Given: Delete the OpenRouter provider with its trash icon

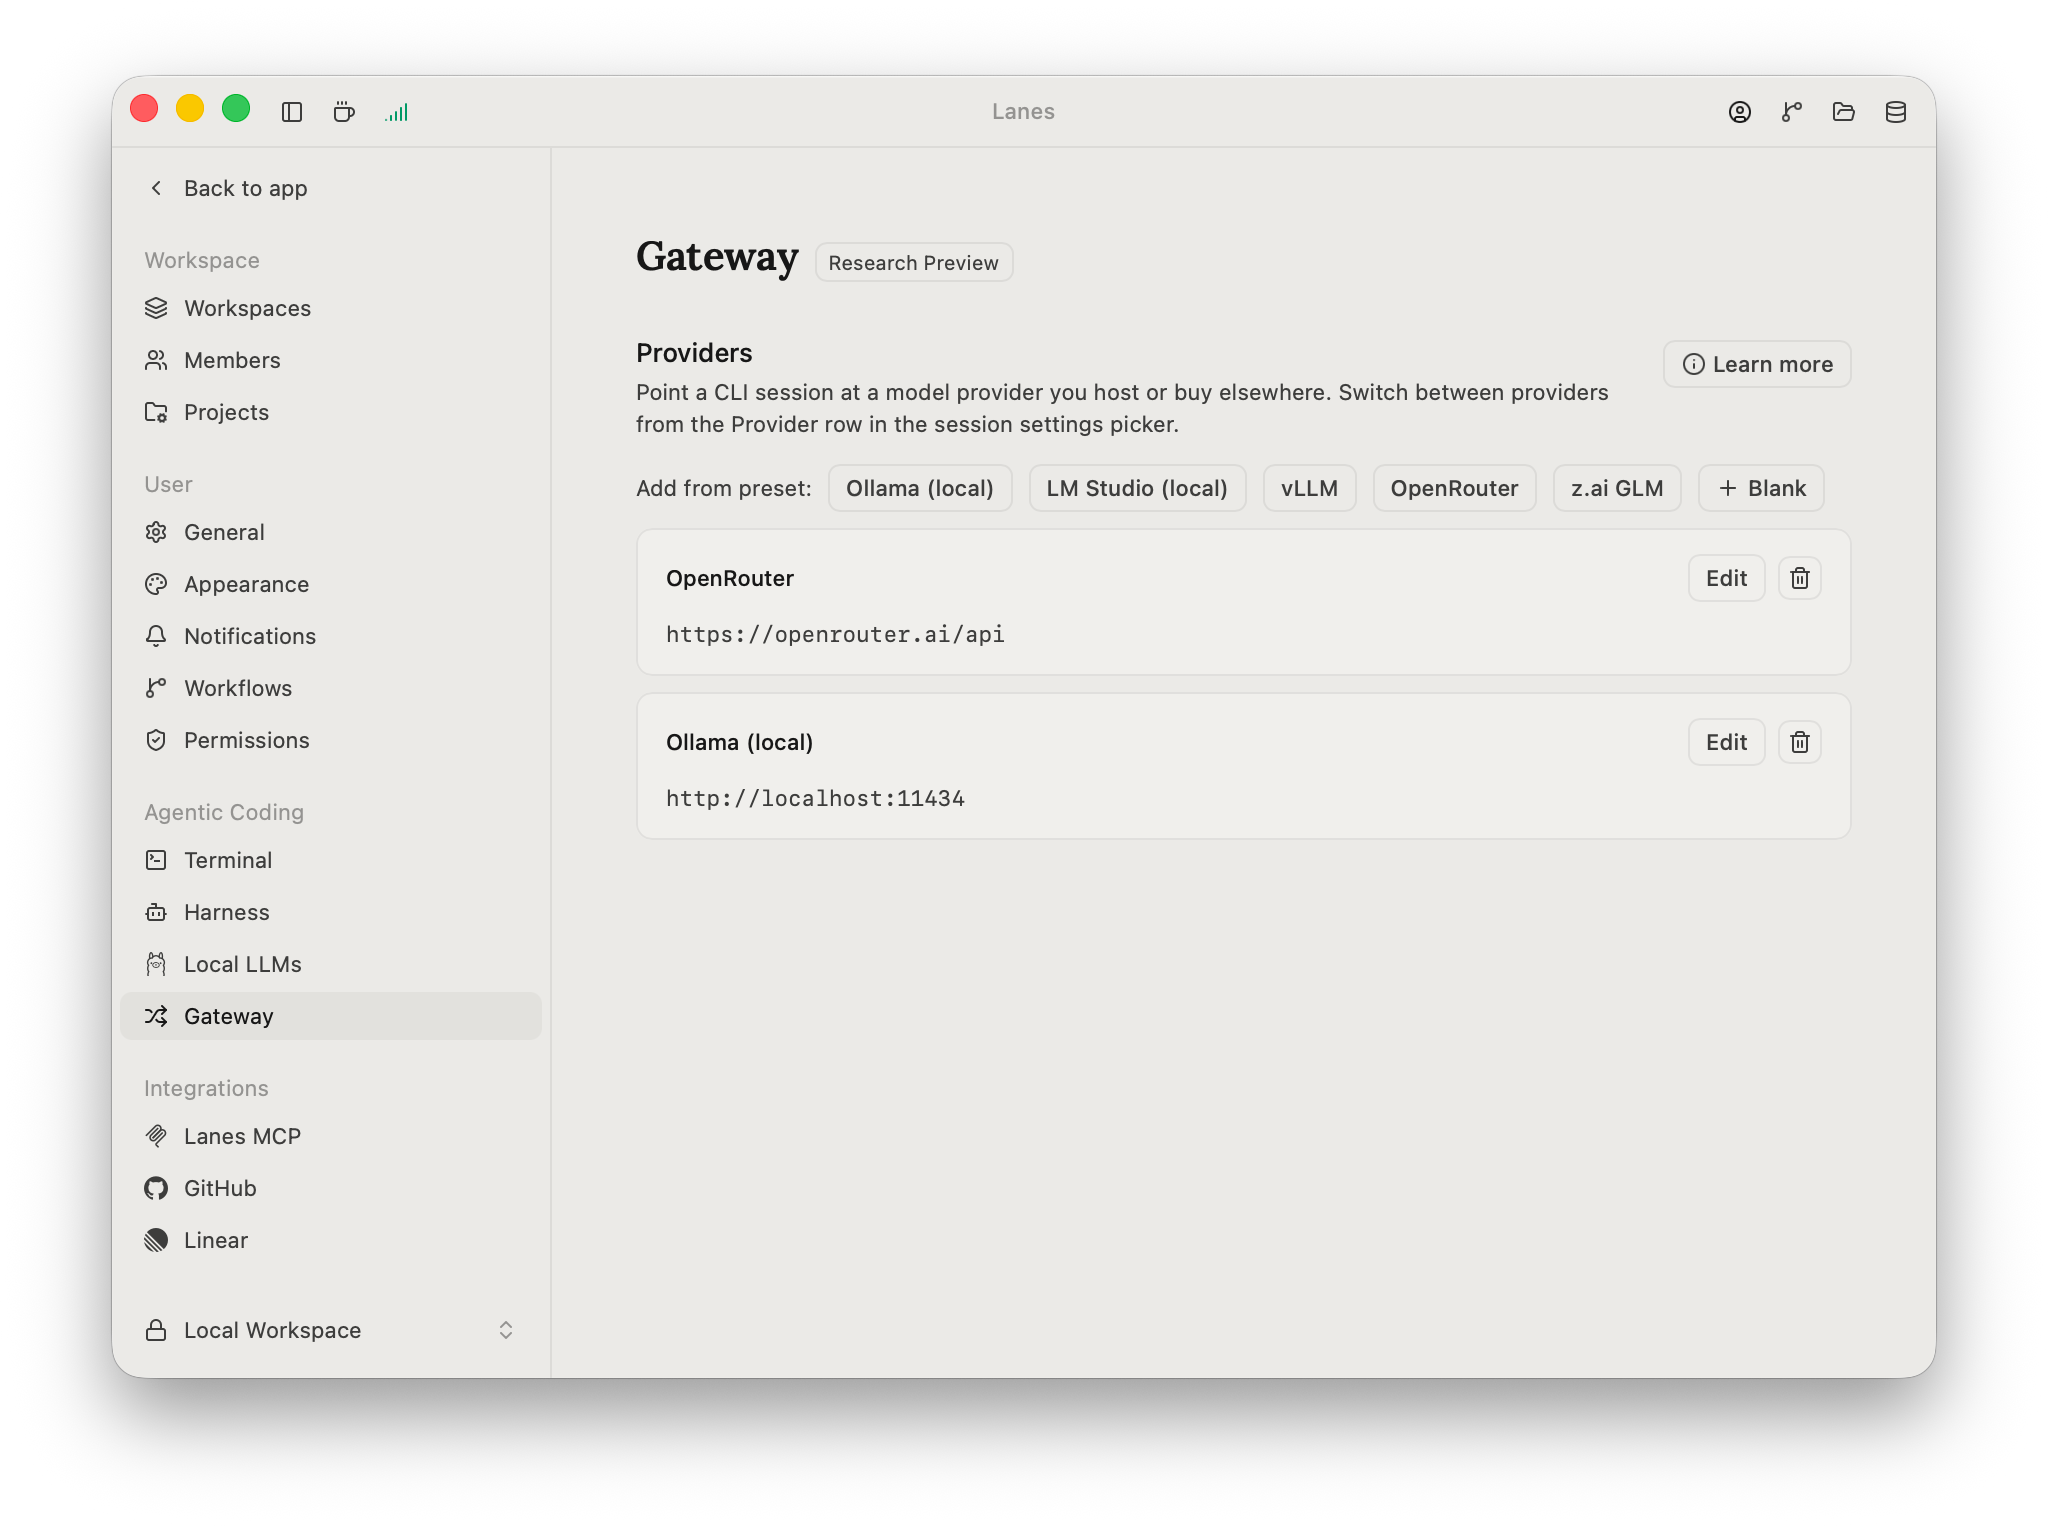Looking at the screenshot, I should (x=1800, y=578).
